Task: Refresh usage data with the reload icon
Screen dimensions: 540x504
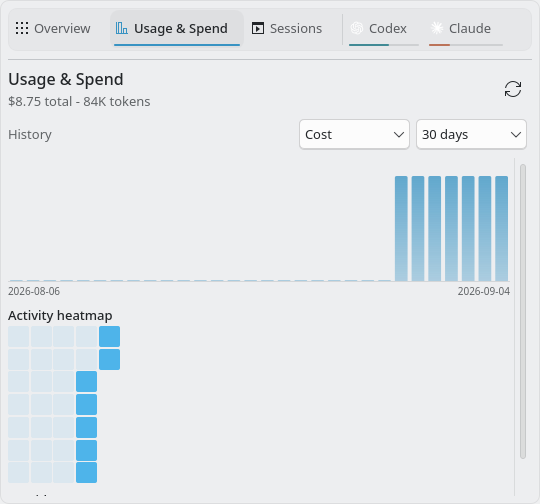Action: coord(513,89)
